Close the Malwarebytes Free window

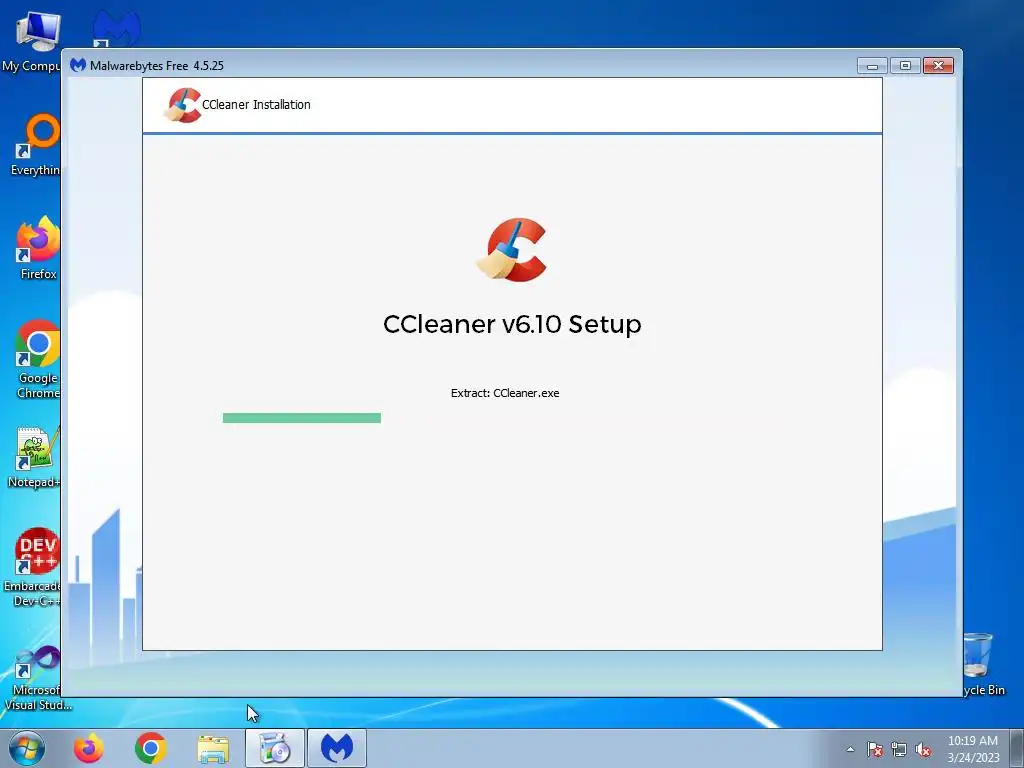[x=938, y=65]
